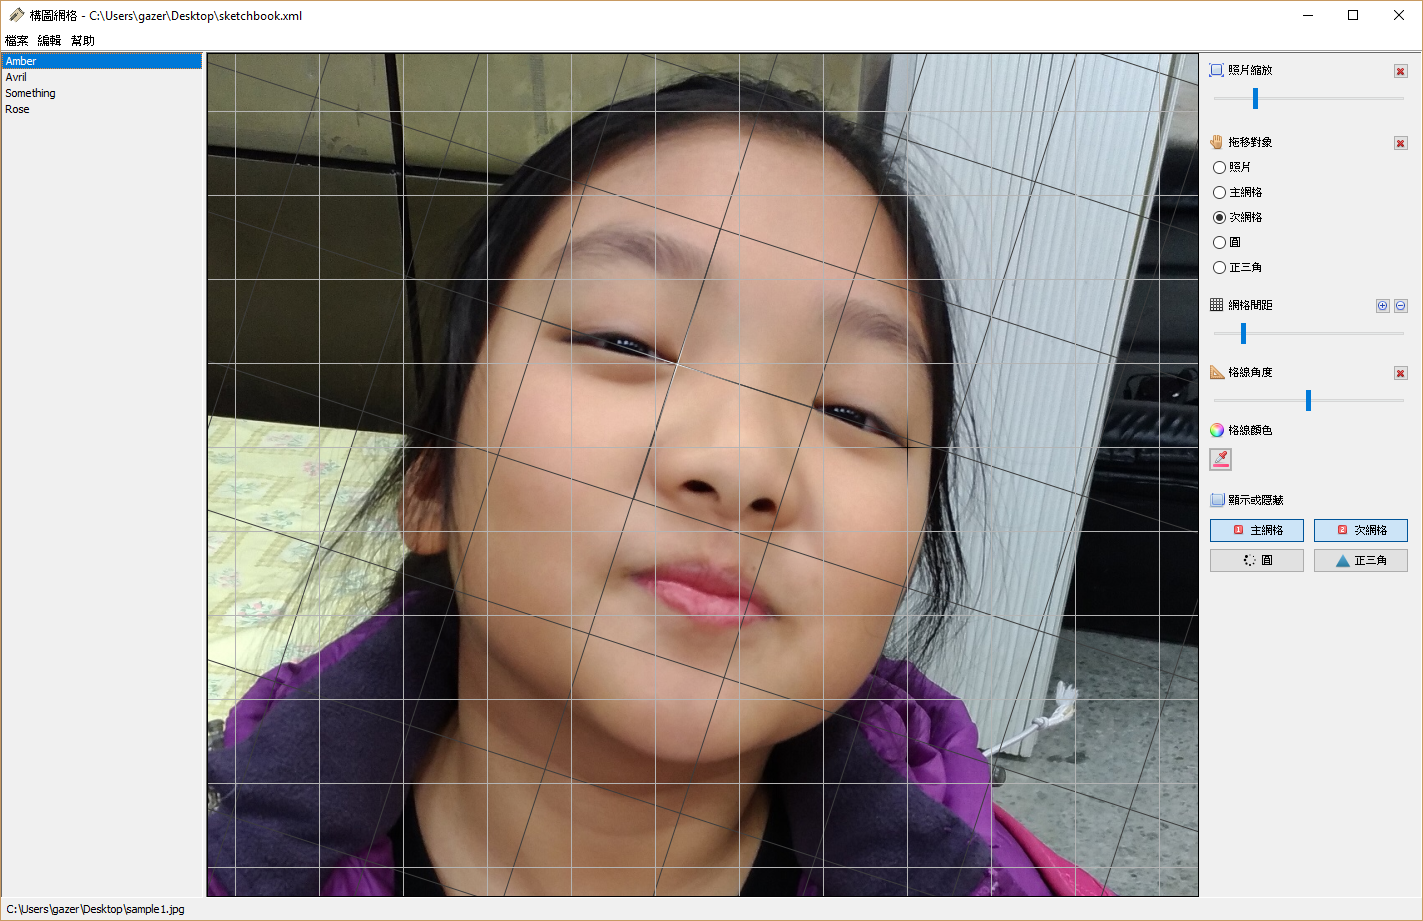Increase grid spacing with the plus icon

click(1382, 306)
